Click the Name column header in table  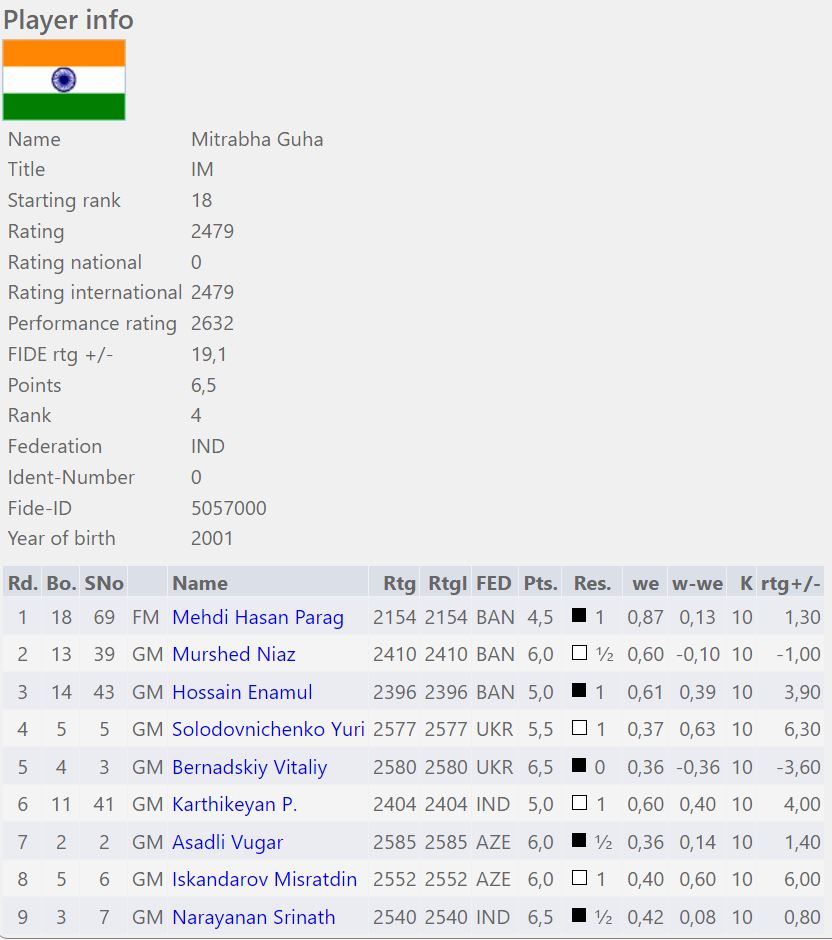(200, 583)
